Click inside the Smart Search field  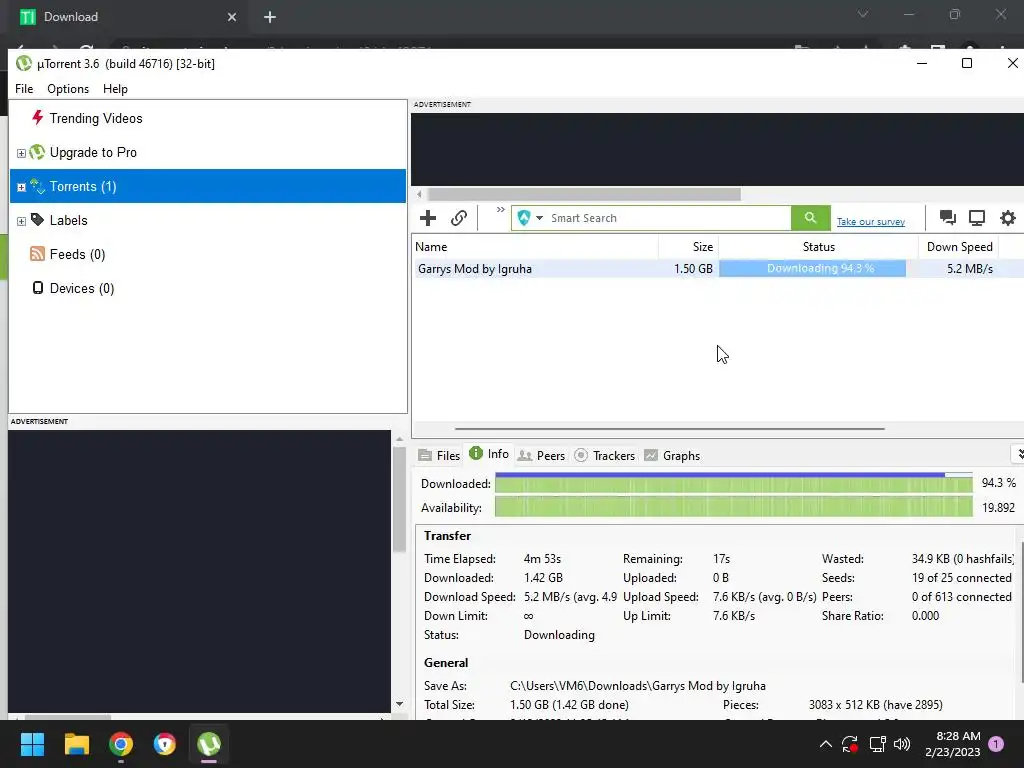667,218
